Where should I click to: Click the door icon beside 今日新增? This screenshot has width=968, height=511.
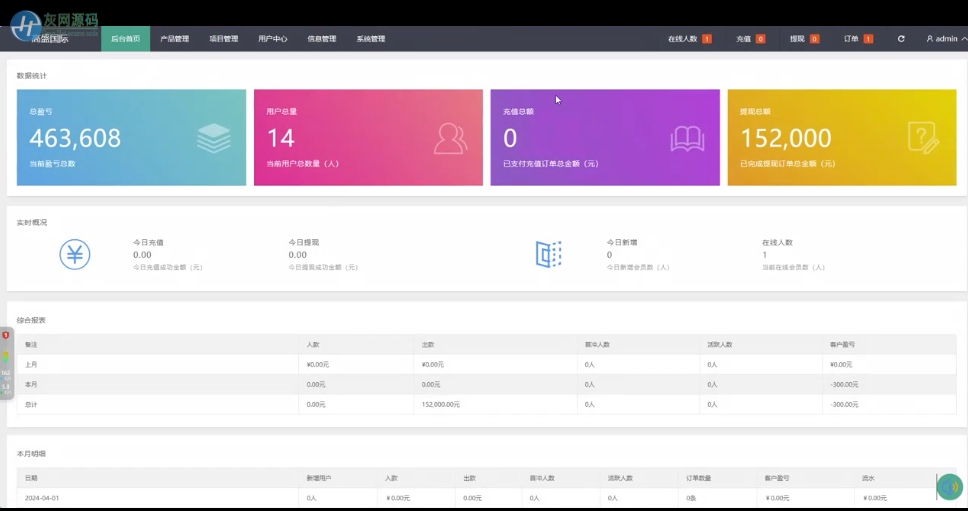pyautogui.click(x=549, y=254)
